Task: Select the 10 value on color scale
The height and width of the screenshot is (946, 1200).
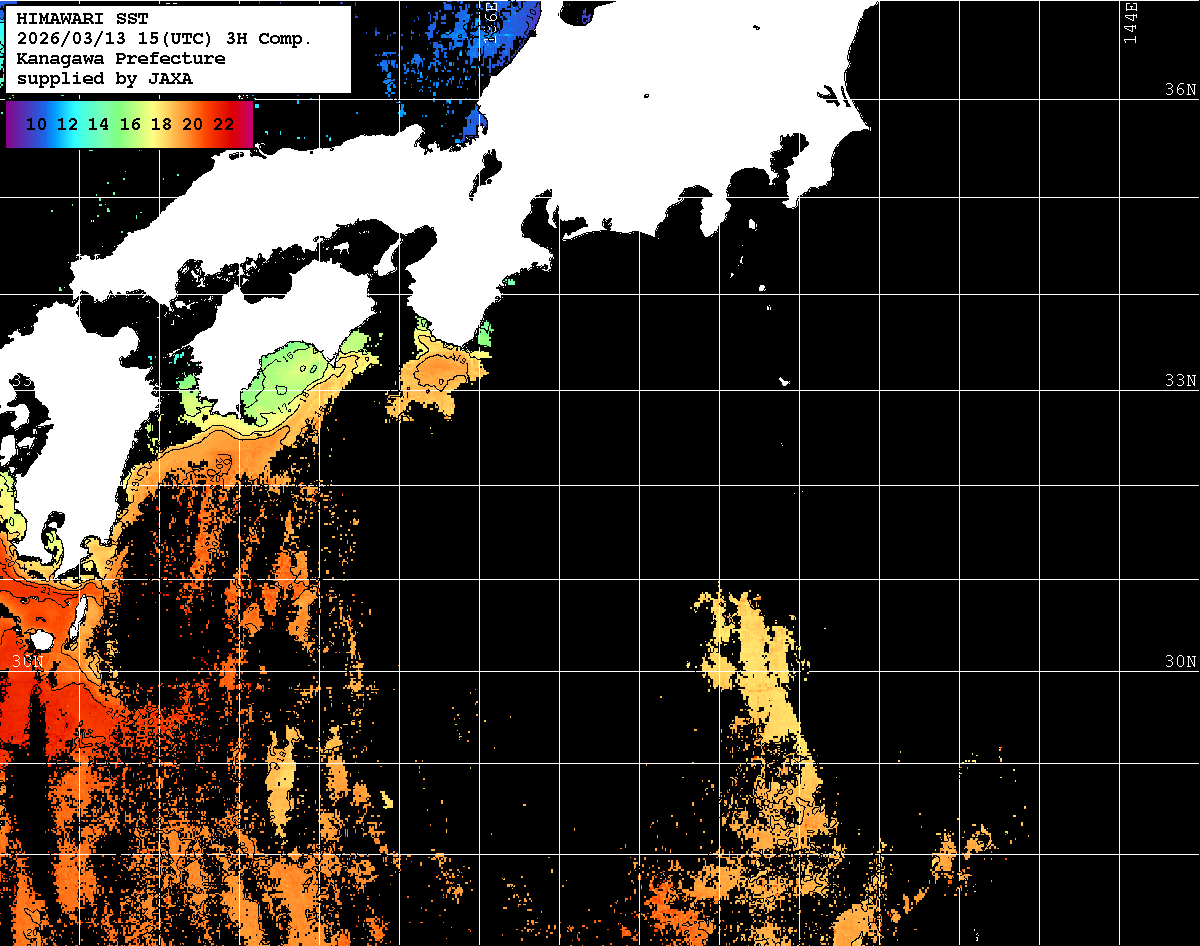Action: click(x=36, y=125)
